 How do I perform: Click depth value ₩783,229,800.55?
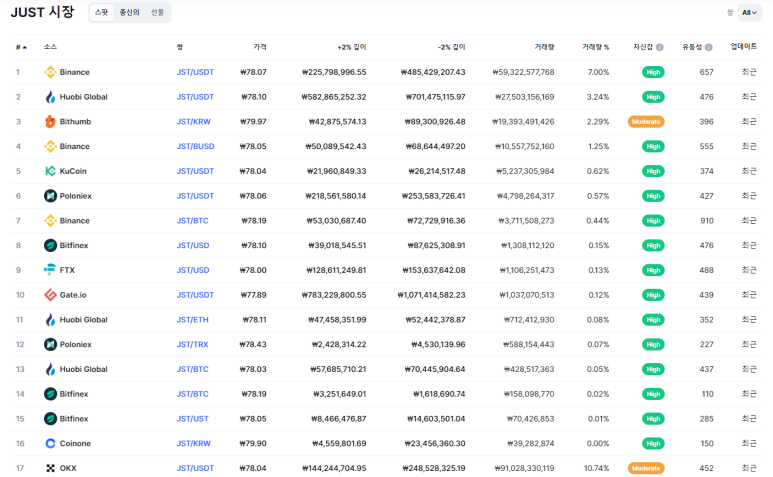click(334, 295)
